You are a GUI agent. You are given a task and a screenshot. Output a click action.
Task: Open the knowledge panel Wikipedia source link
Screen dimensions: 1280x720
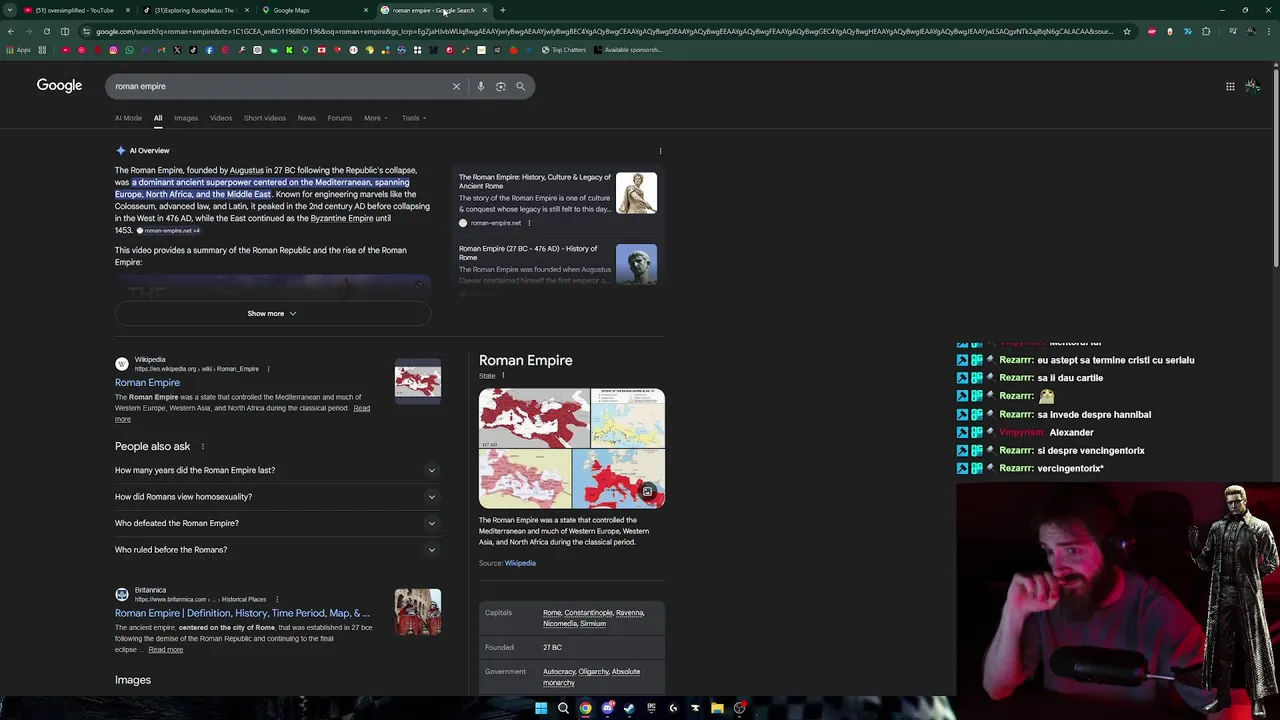[520, 563]
